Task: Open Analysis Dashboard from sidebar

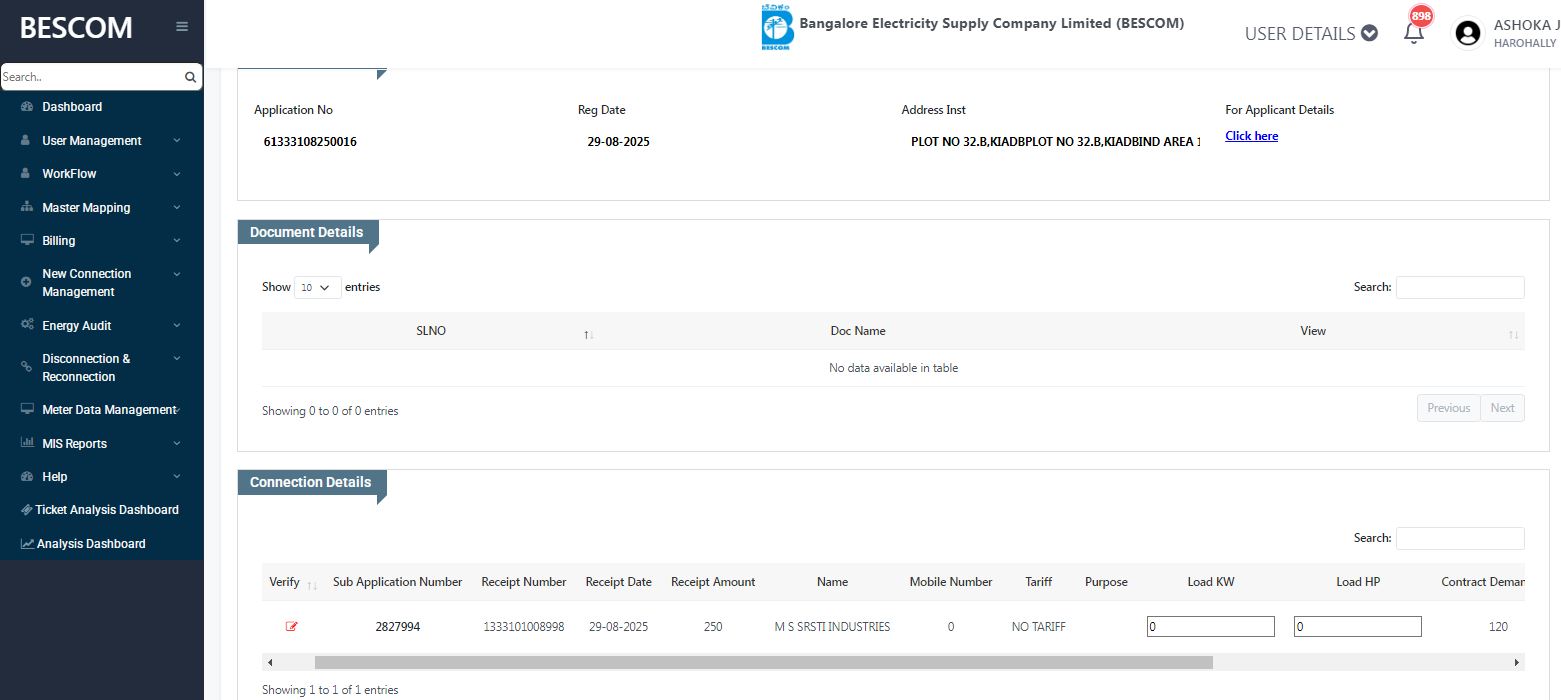Action: pyautogui.click(x=91, y=544)
